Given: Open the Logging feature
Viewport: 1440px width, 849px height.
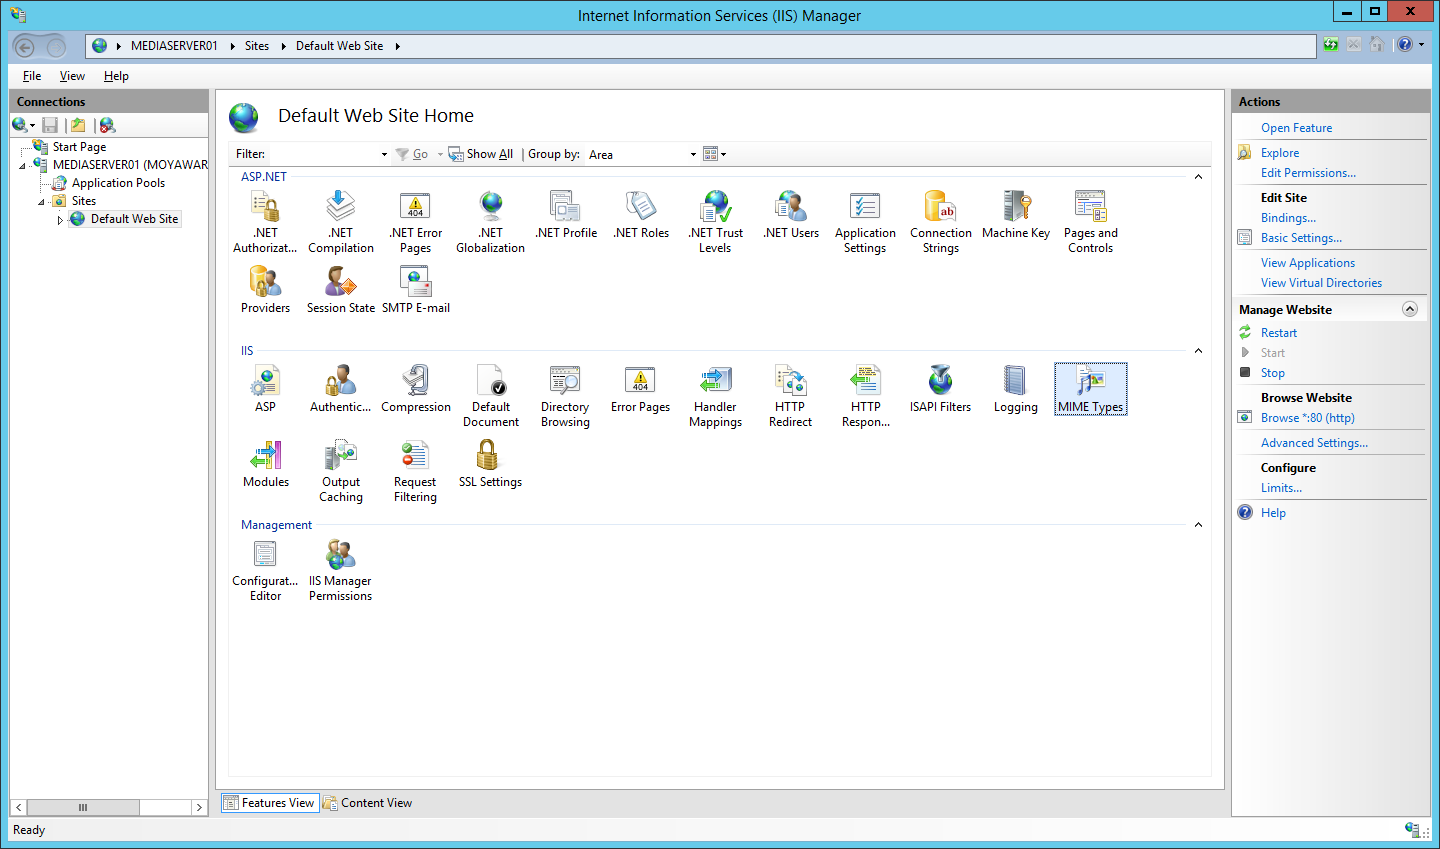Looking at the screenshot, I should pyautogui.click(x=1015, y=389).
